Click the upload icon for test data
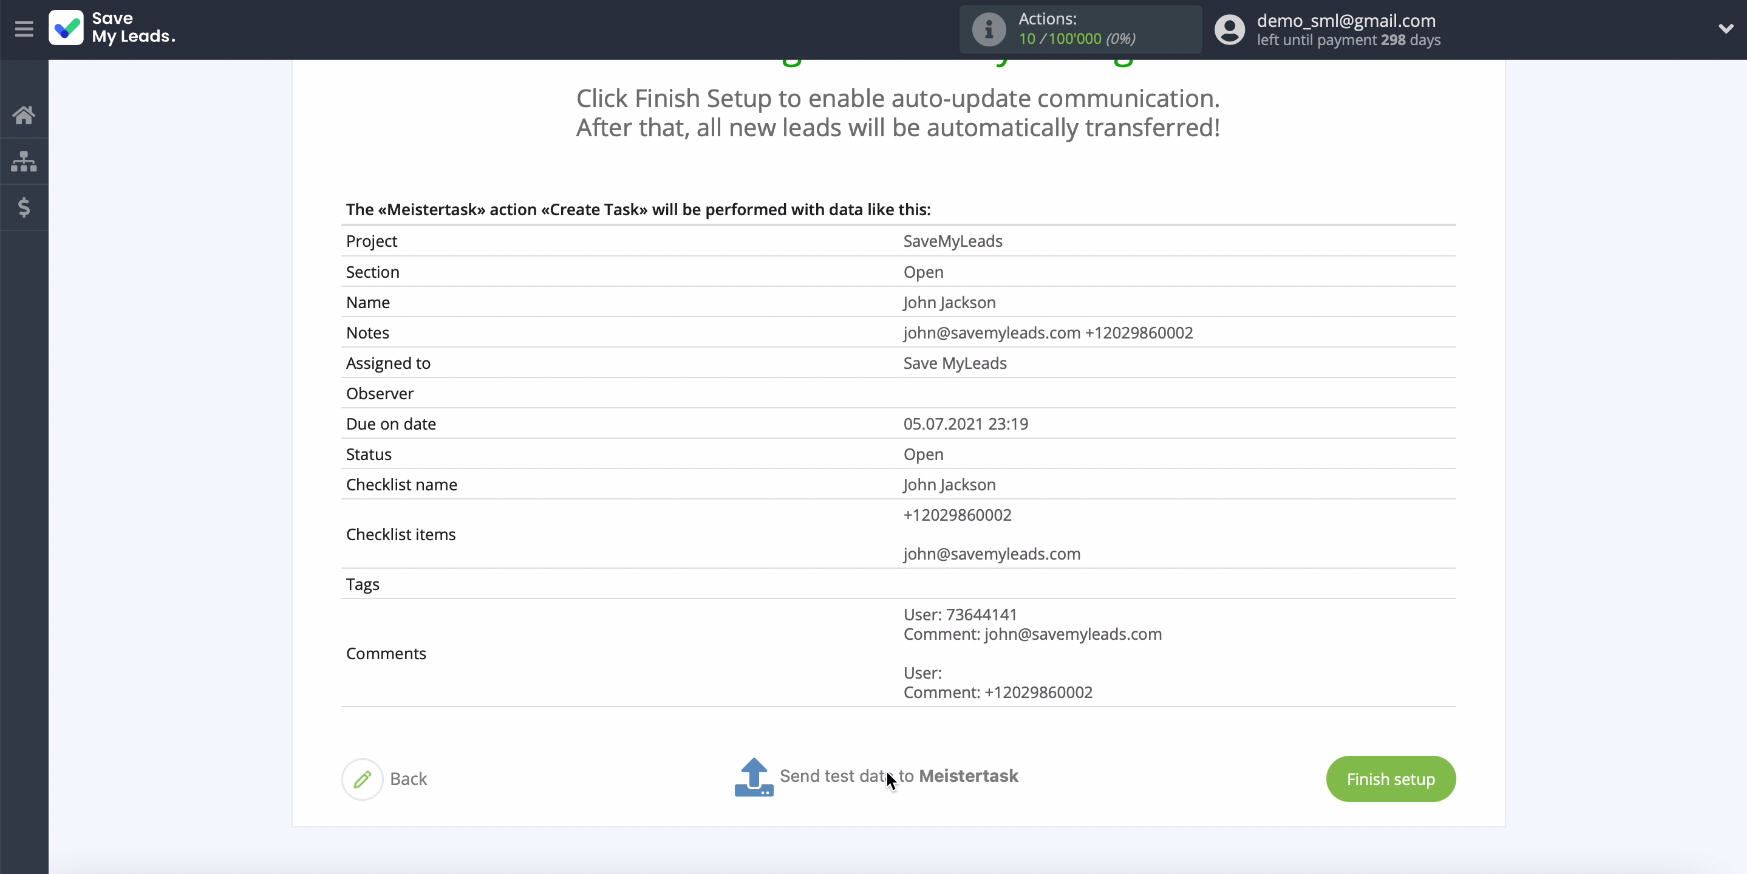1747x874 pixels. [754, 777]
